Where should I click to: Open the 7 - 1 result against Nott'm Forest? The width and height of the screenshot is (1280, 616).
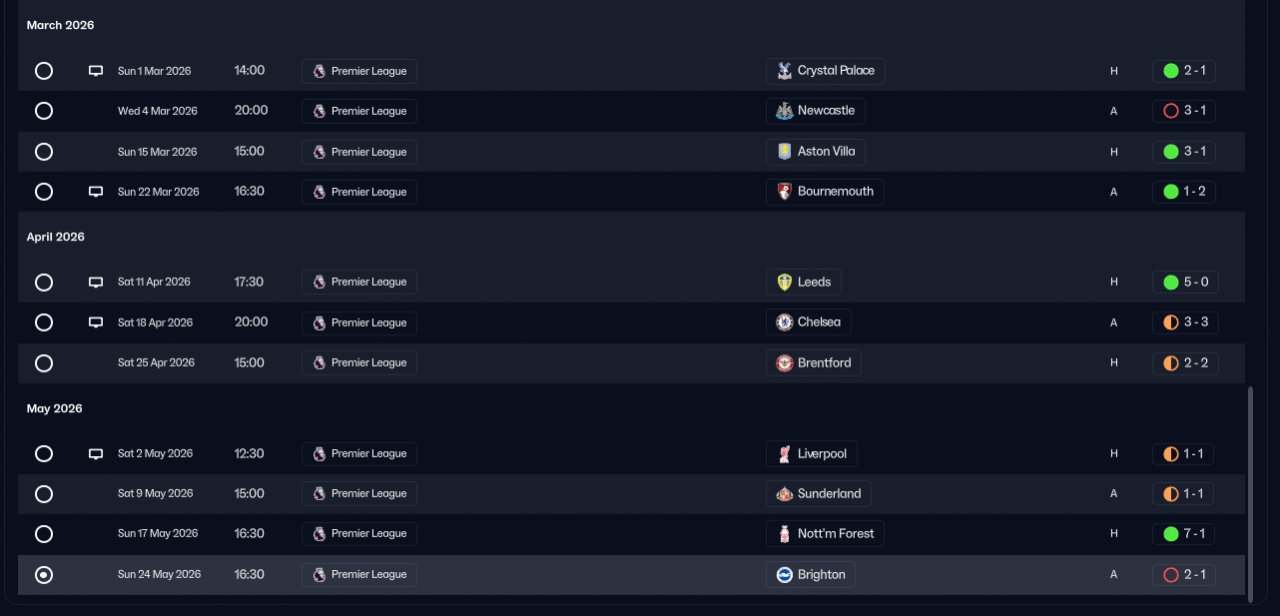pos(1185,534)
